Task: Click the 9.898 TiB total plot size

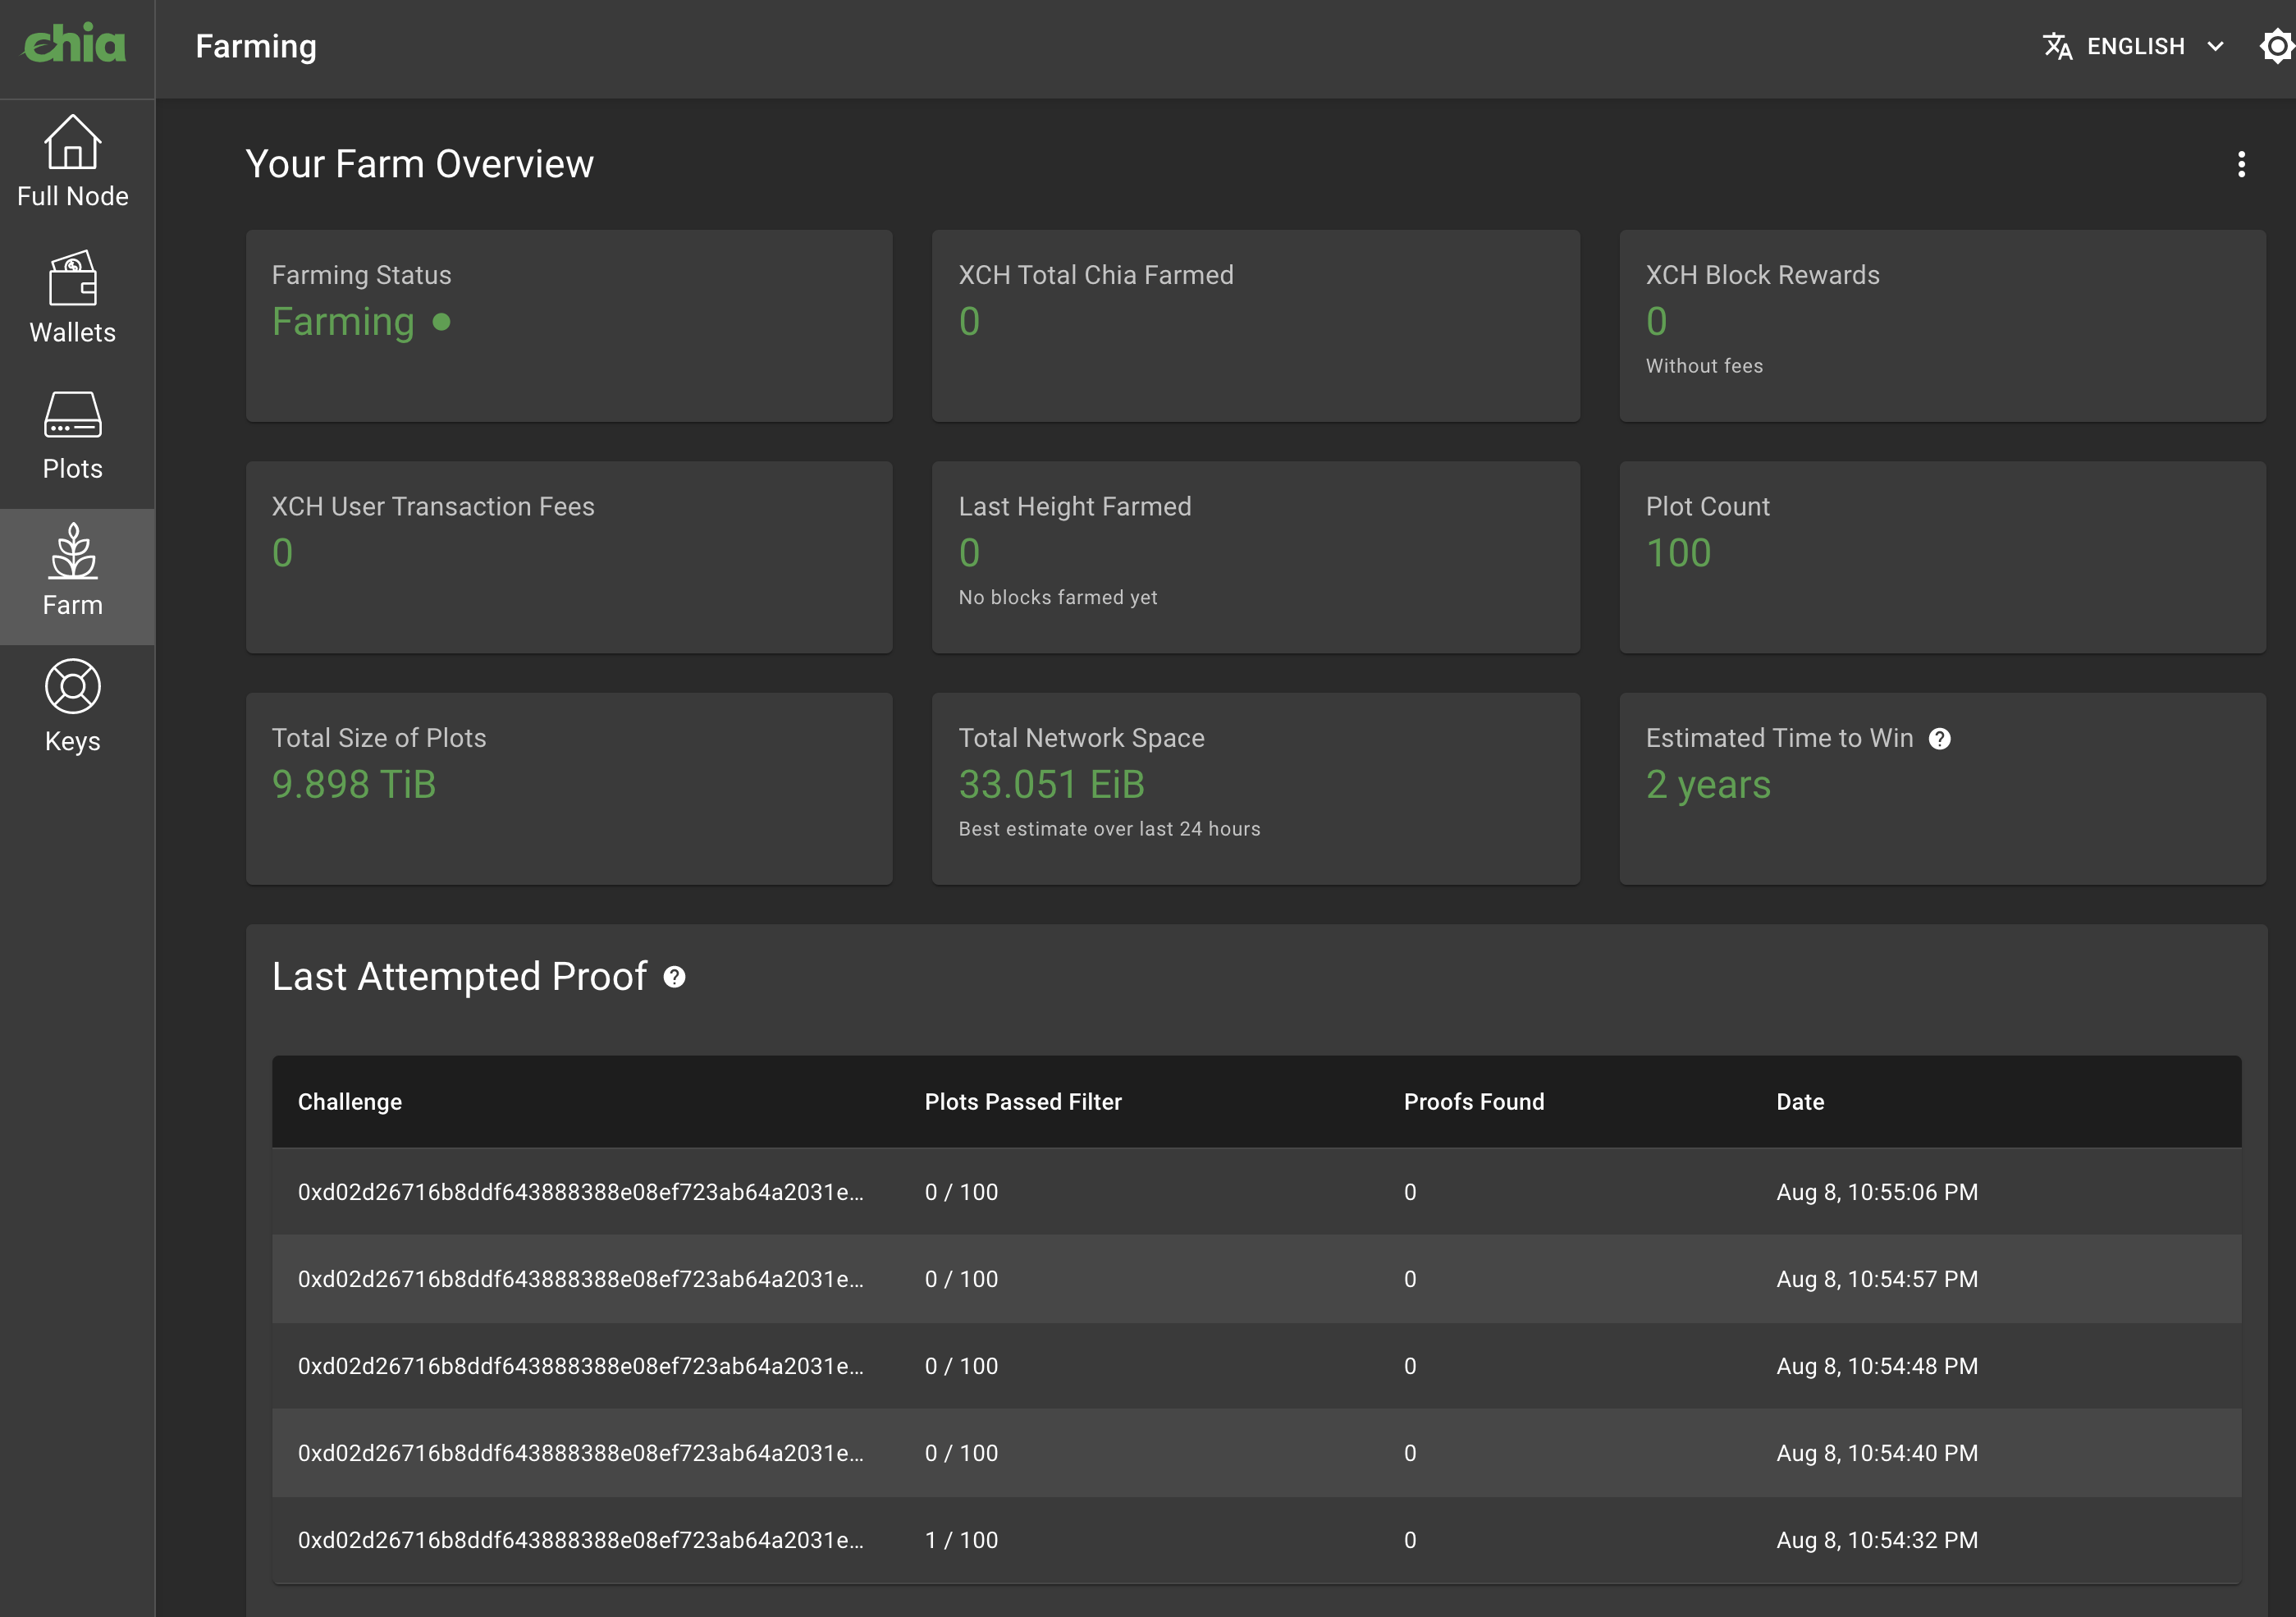Action: coord(354,785)
